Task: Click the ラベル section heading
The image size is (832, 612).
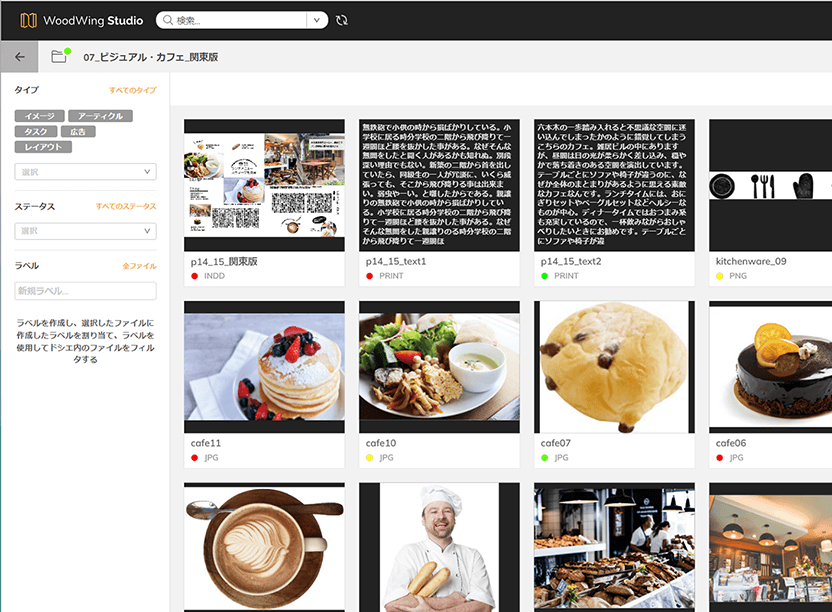Action: click(x=27, y=265)
